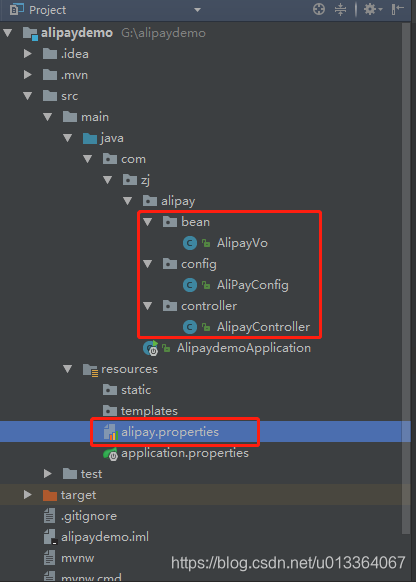Image resolution: width=416 pixels, height=582 pixels.
Task: Click the orange target folder icon
Action: [50, 495]
